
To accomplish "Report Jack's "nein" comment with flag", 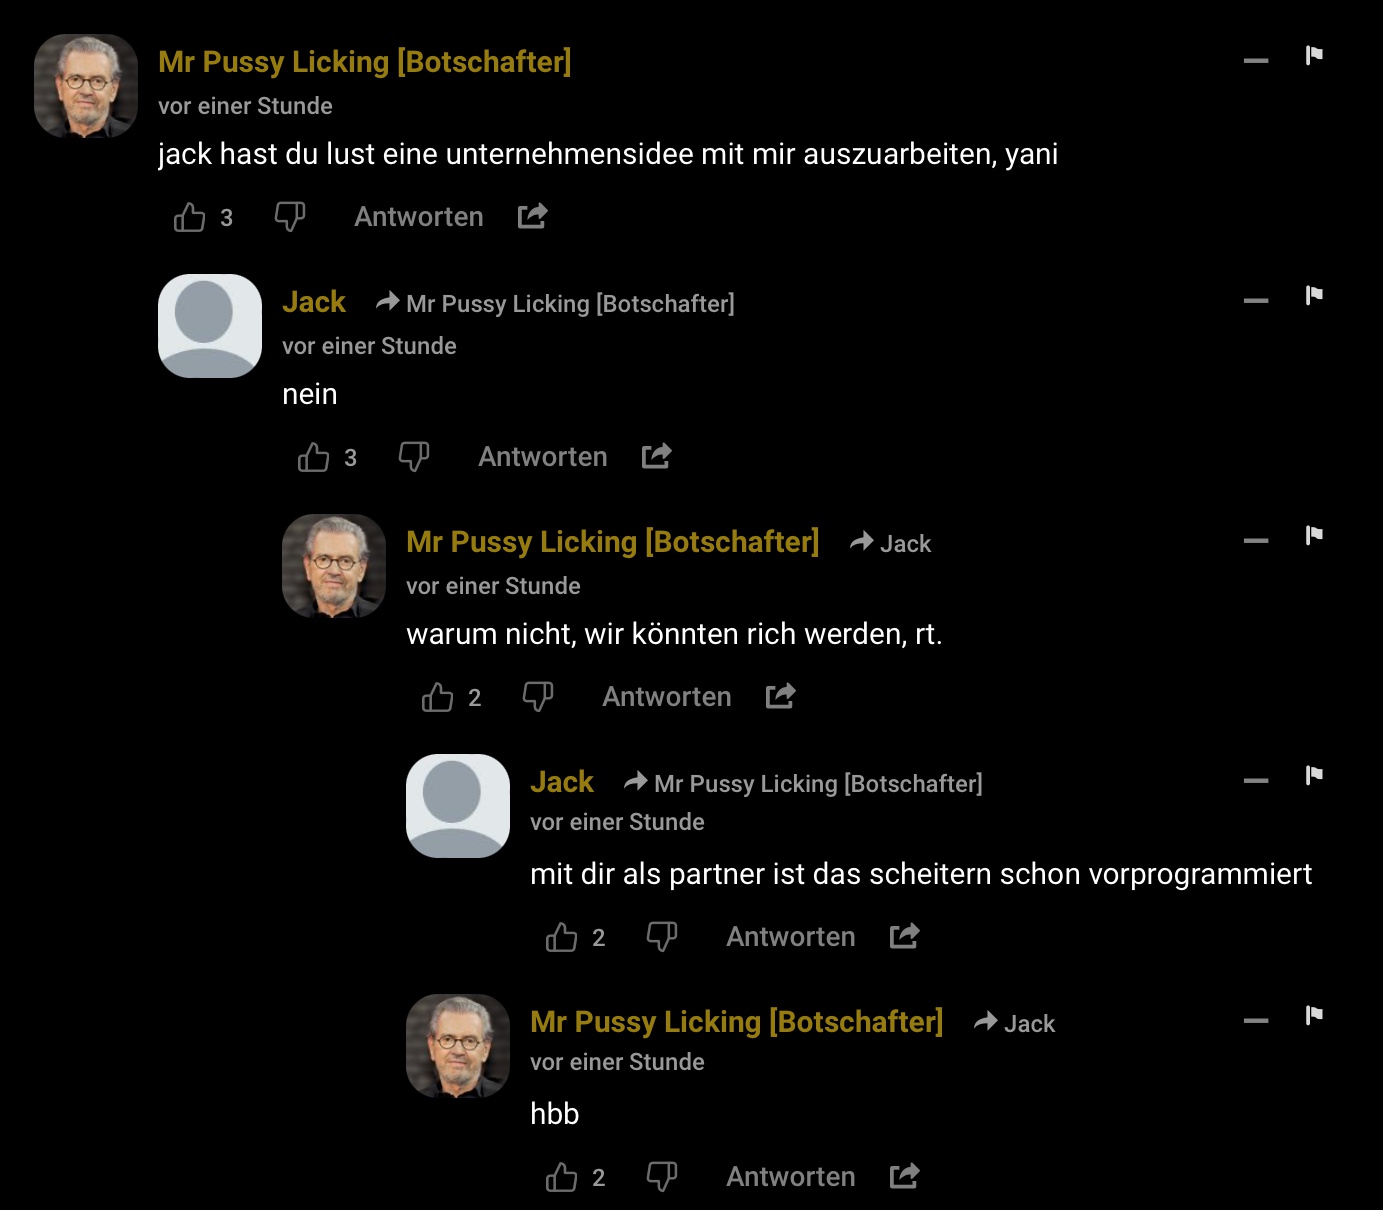I will [1314, 296].
